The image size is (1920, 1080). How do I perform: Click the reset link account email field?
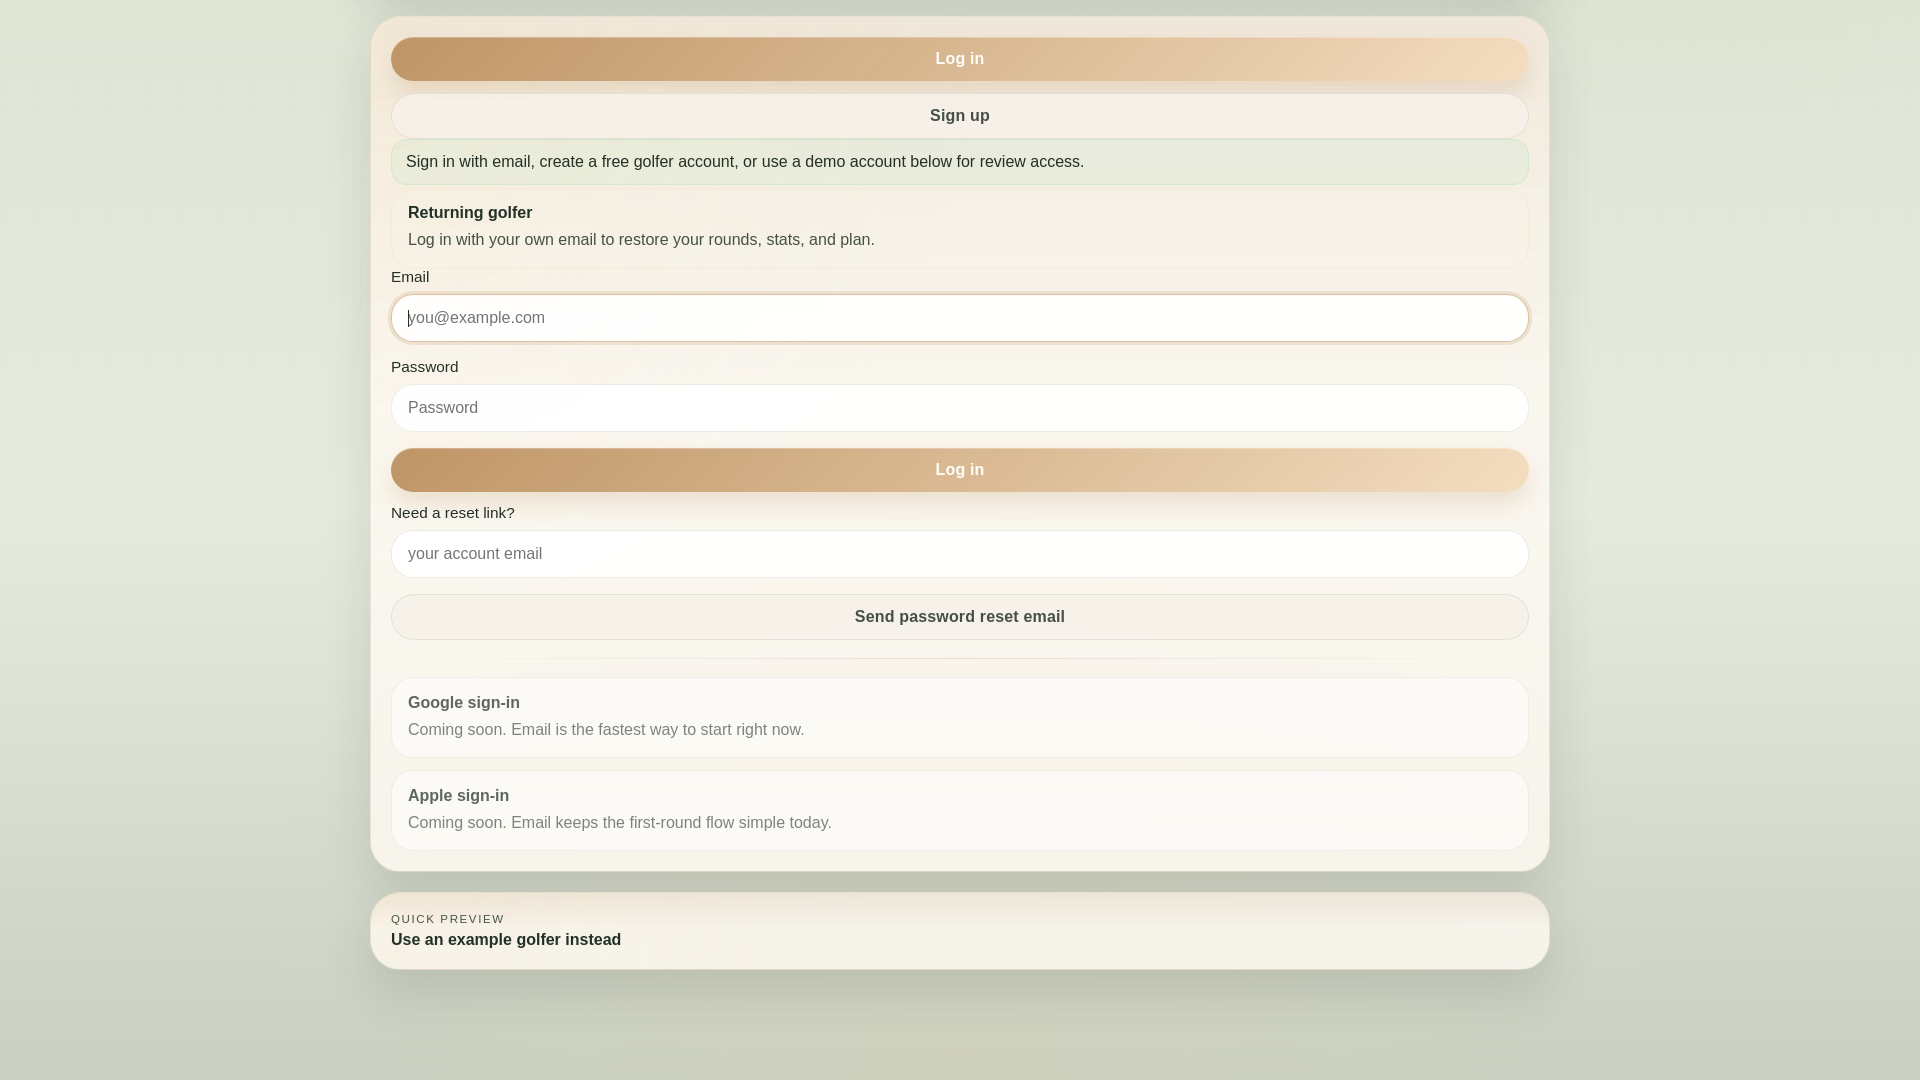tap(959, 554)
